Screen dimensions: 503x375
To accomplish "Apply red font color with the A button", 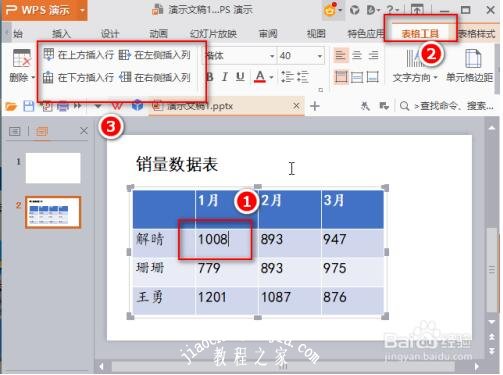I will click(260, 77).
